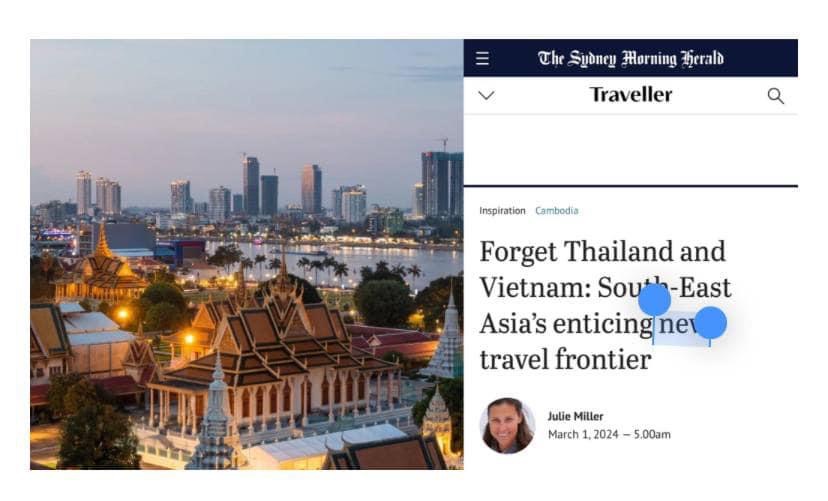The width and height of the screenshot is (828, 501).
Task: Open the Traveller section heading
Action: [x=631, y=95]
